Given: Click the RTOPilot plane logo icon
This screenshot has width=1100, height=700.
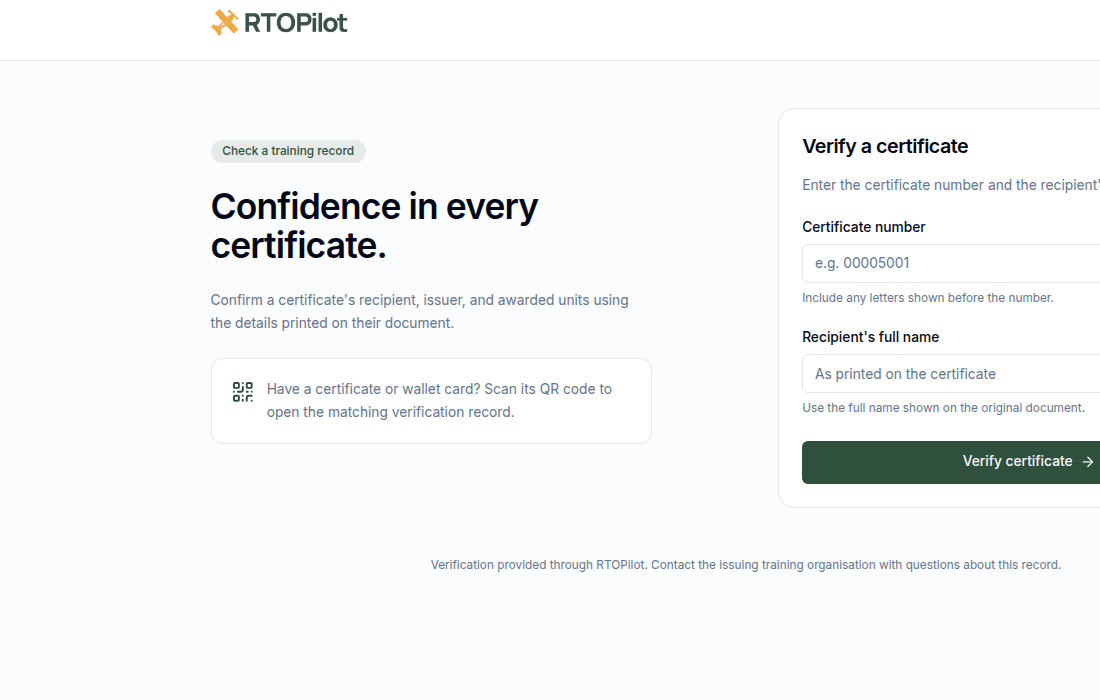Looking at the screenshot, I should [224, 22].
